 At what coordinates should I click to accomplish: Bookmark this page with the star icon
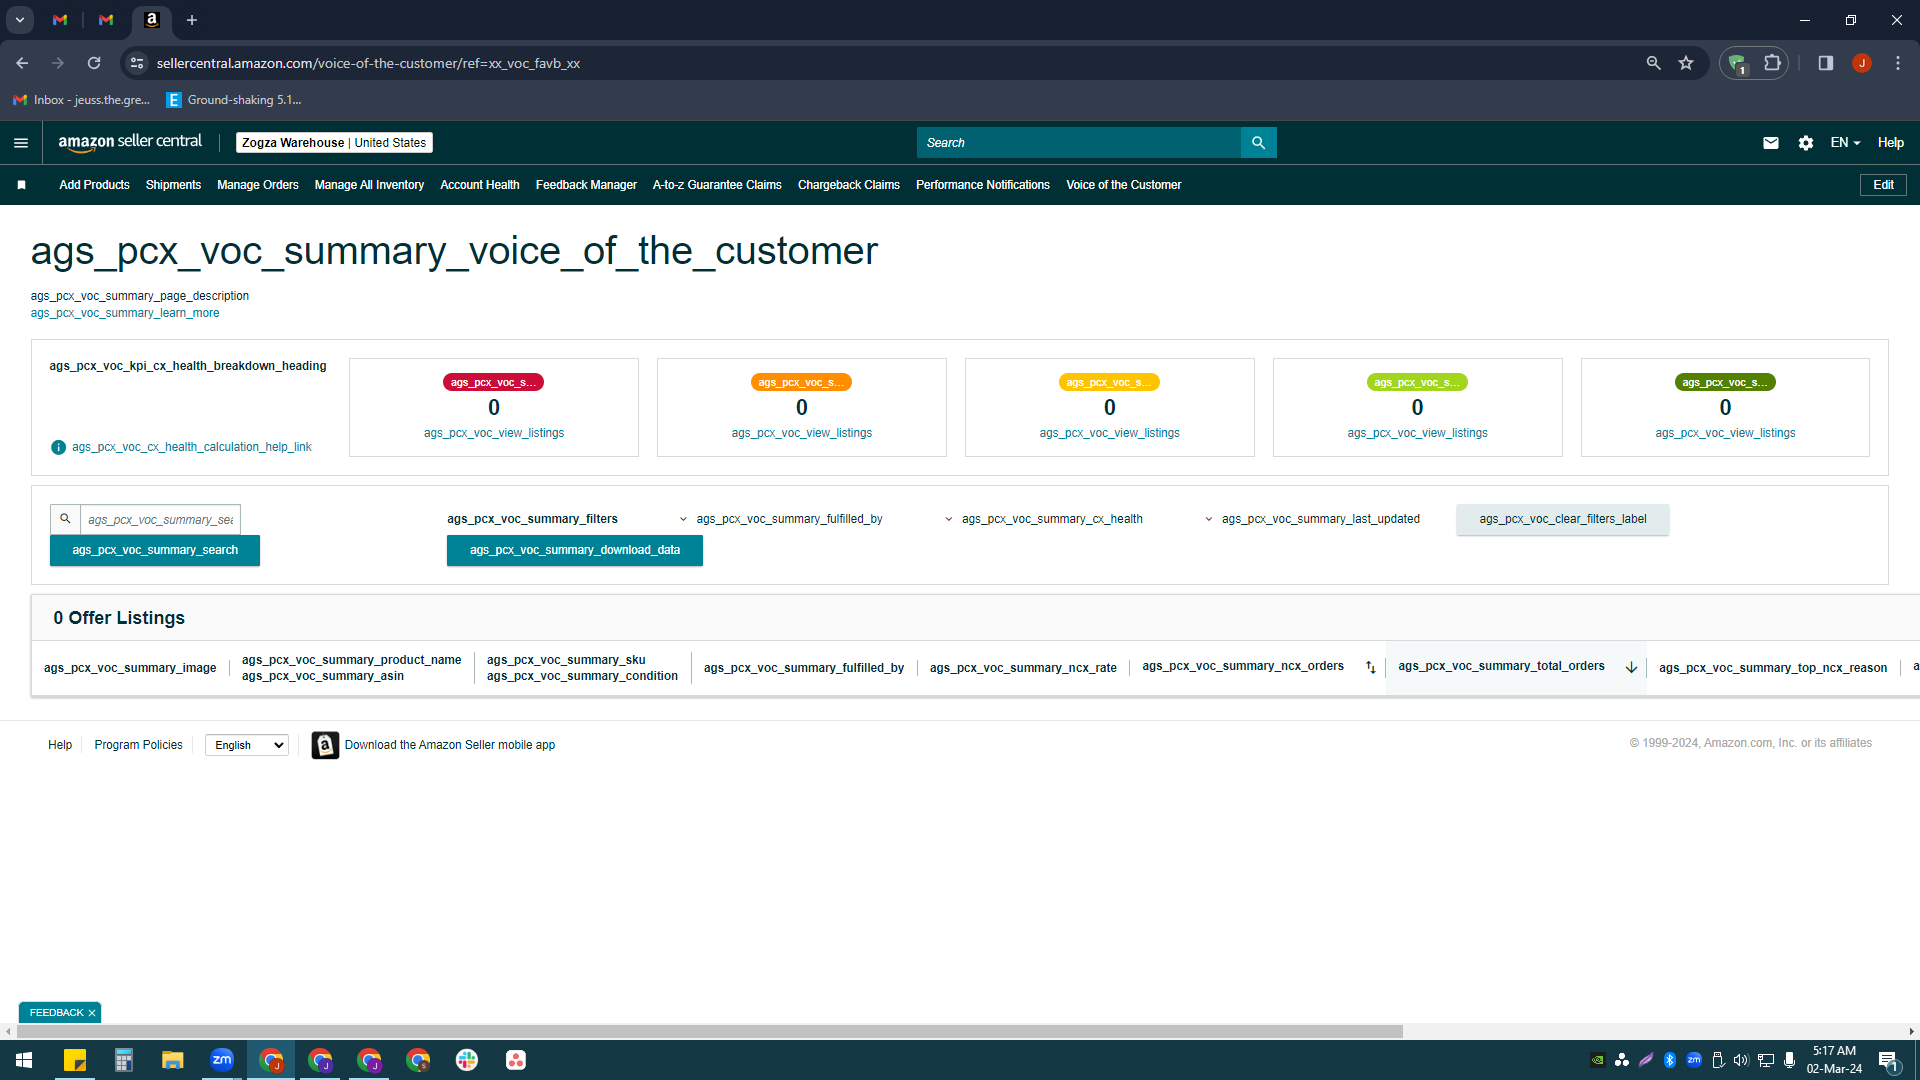pyautogui.click(x=1686, y=63)
